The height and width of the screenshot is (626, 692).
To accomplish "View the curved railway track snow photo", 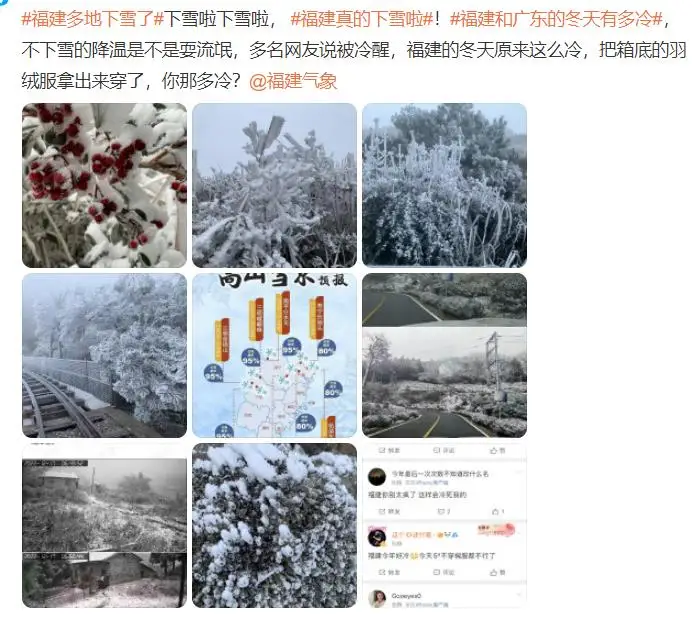I will click(105, 355).
